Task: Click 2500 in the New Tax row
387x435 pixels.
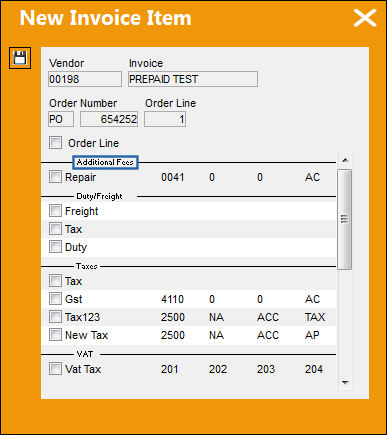Action: (173, 335)
